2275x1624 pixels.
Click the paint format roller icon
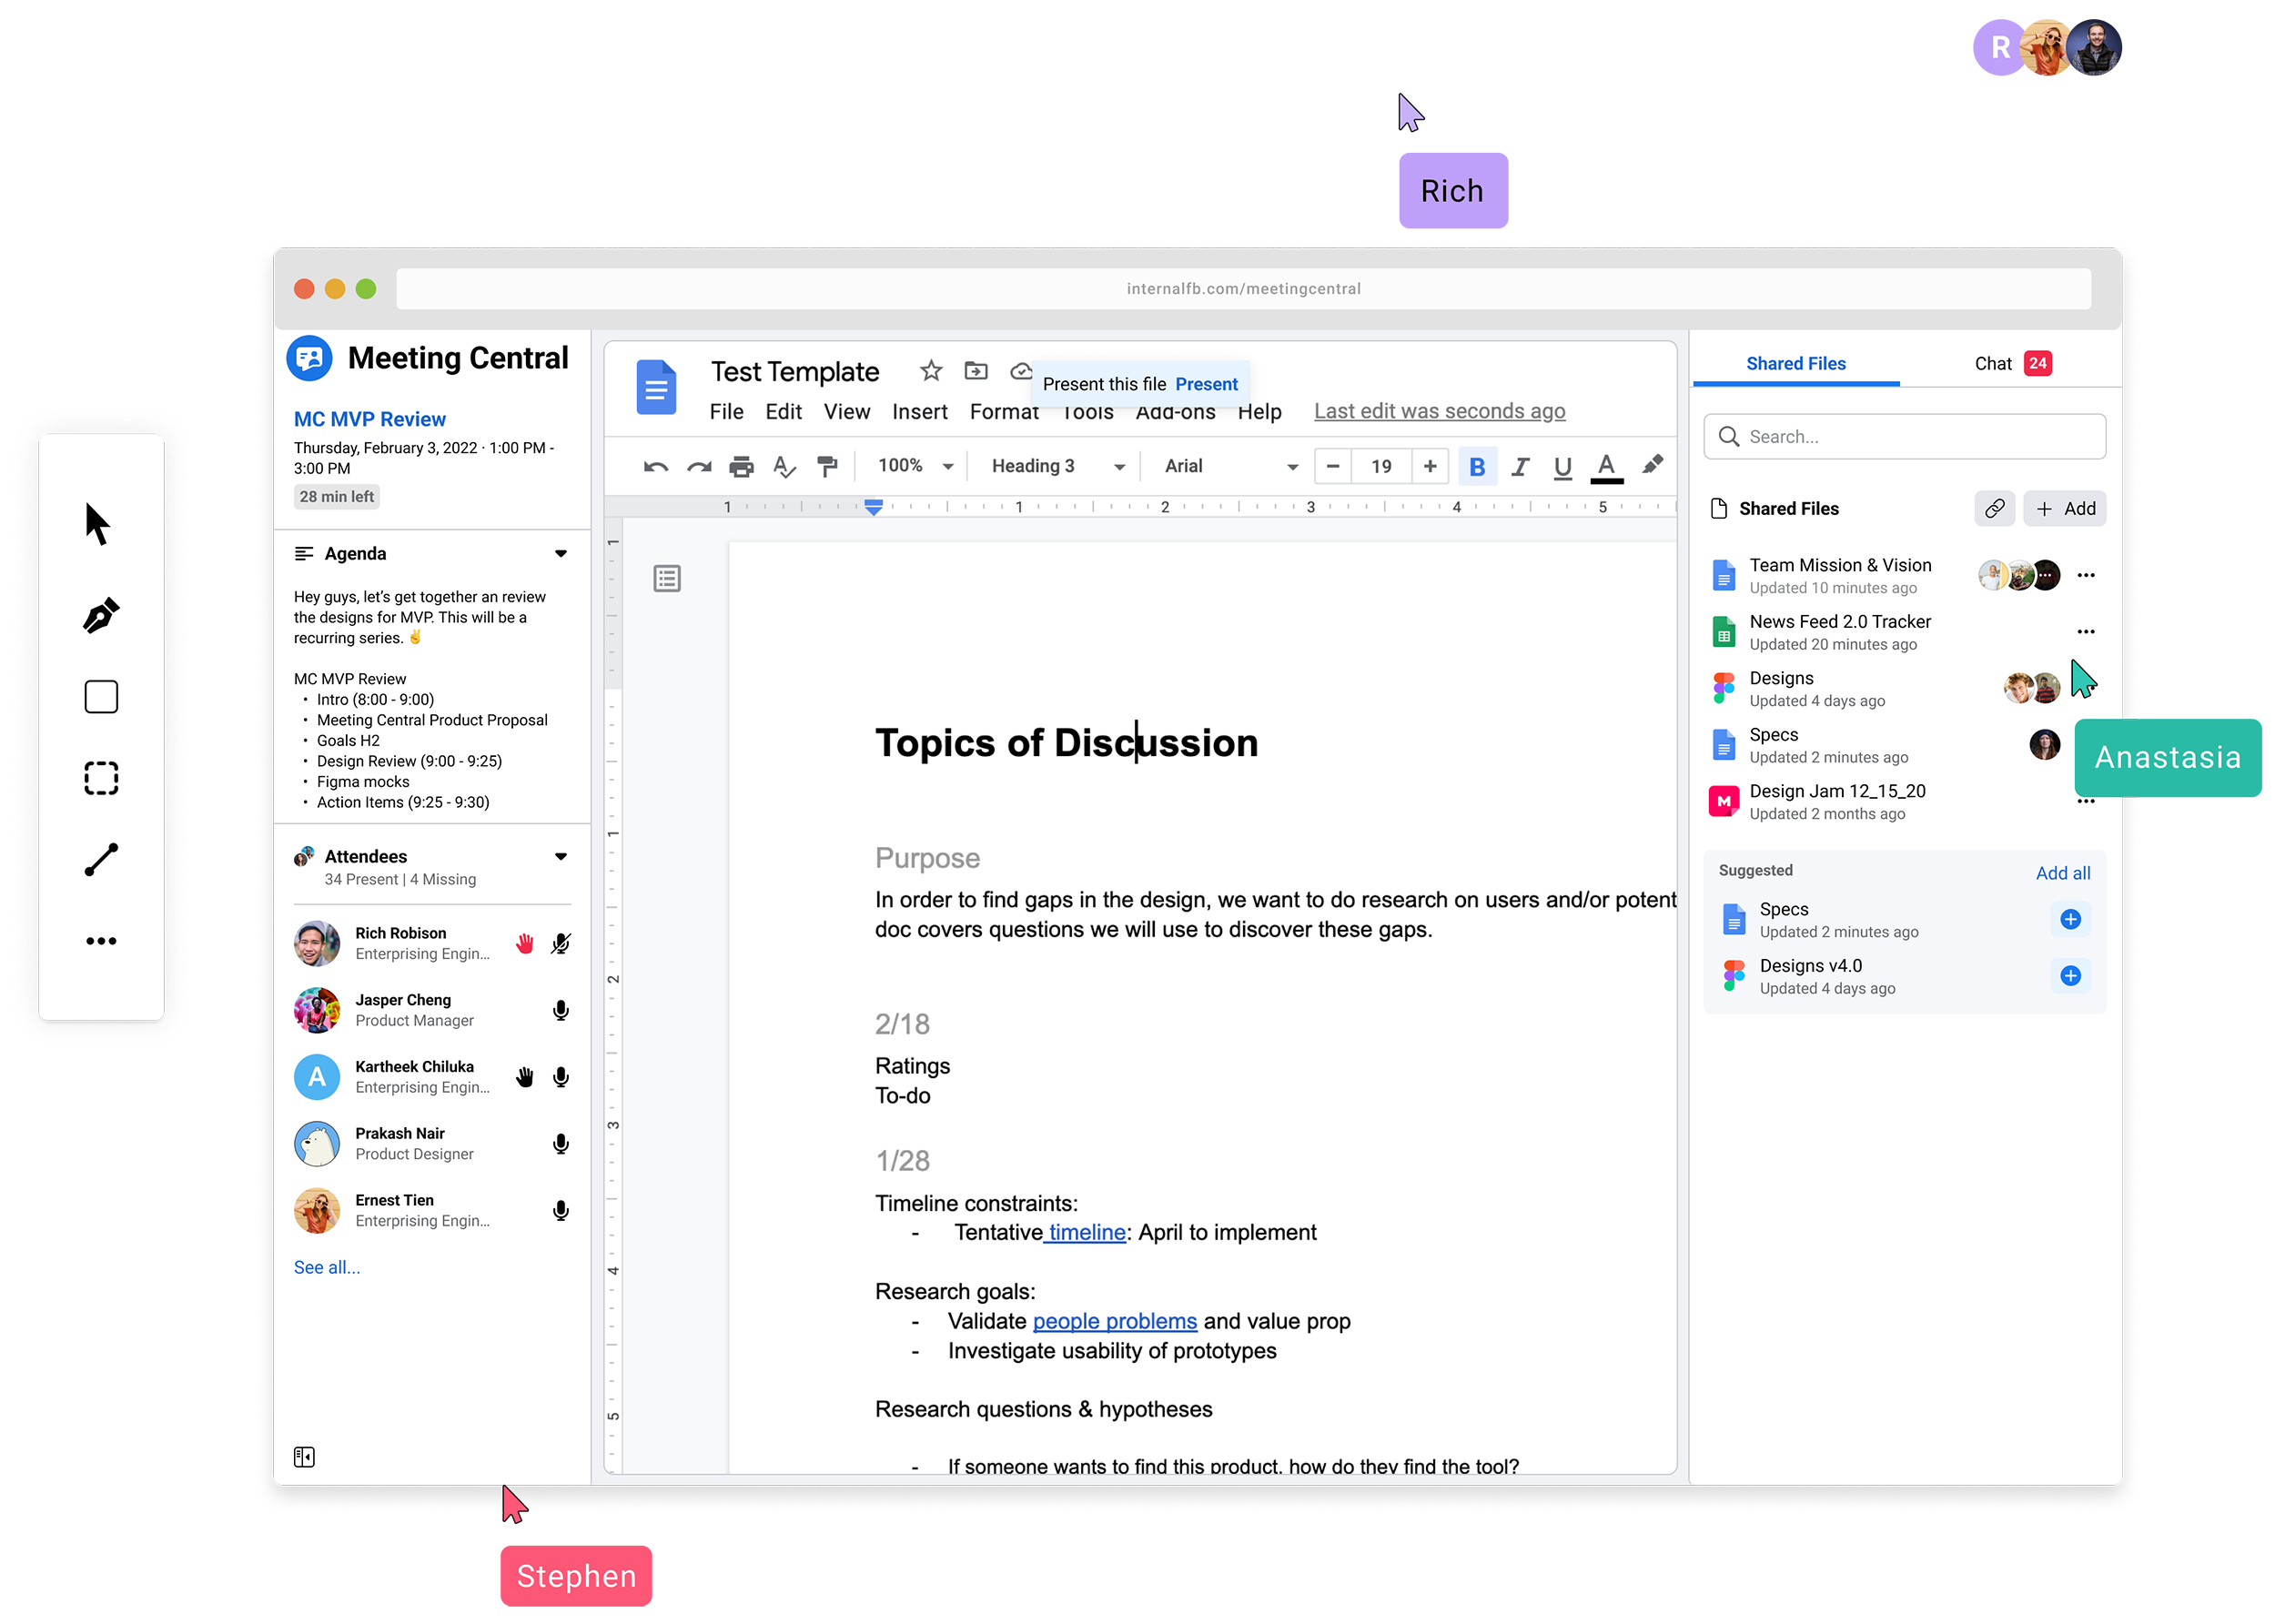pos(827,466)
